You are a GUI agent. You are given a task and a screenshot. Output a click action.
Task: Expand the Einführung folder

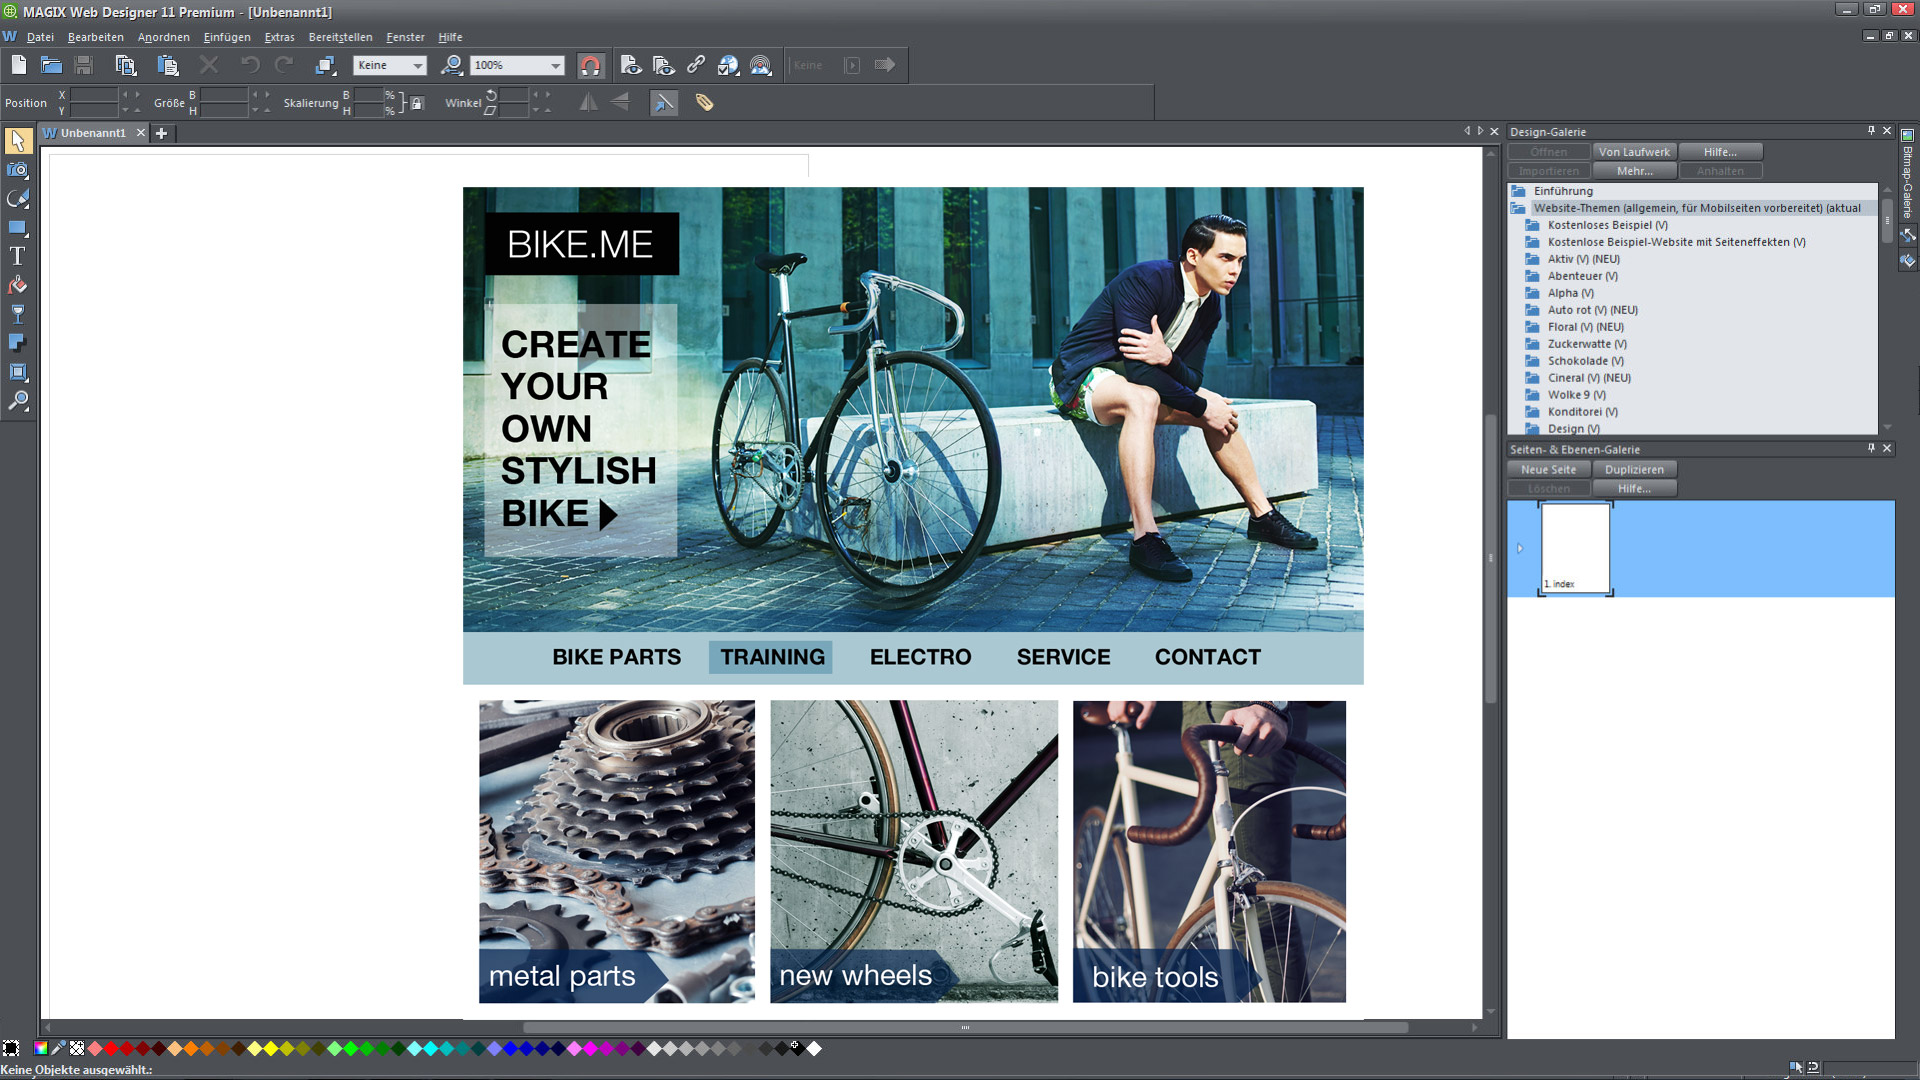tap(1520, 191)
